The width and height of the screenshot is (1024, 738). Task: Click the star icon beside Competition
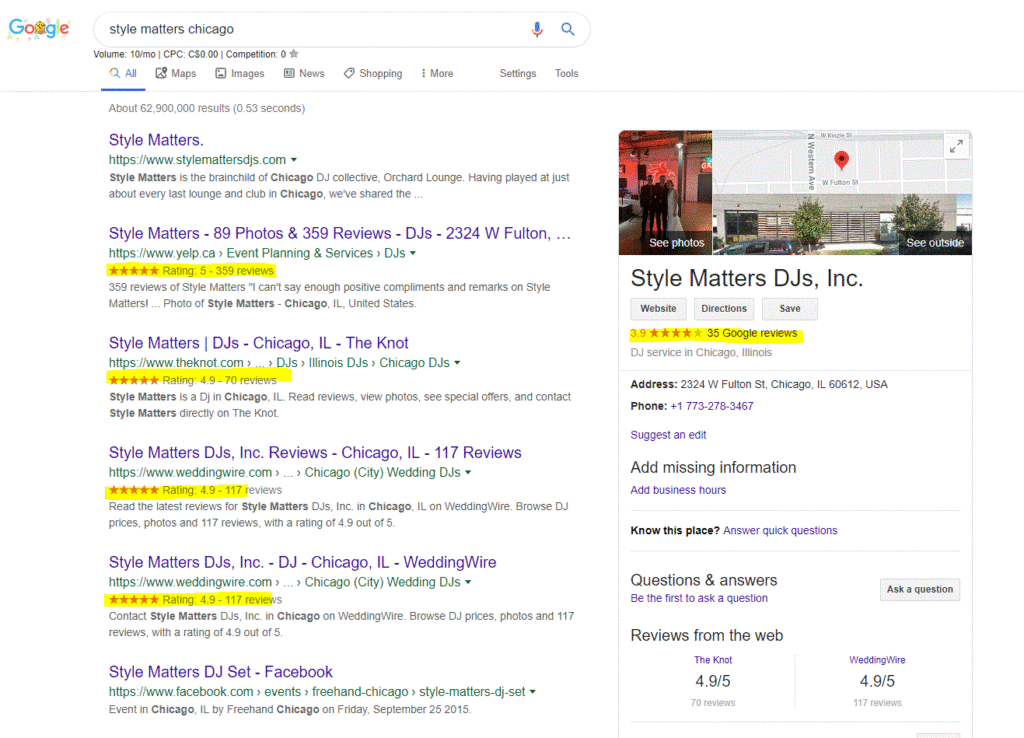[x=294, y=54]
